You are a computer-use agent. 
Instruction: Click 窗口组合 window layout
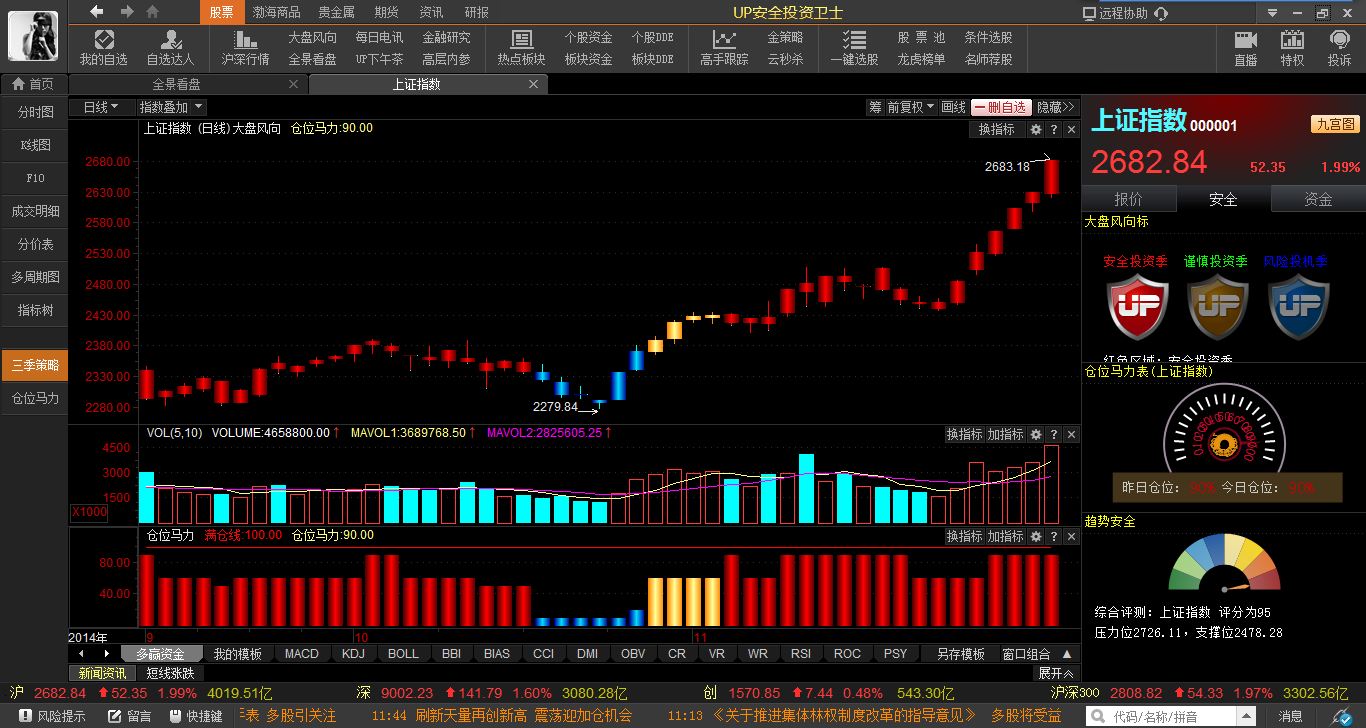click(x=1026, y=654)
